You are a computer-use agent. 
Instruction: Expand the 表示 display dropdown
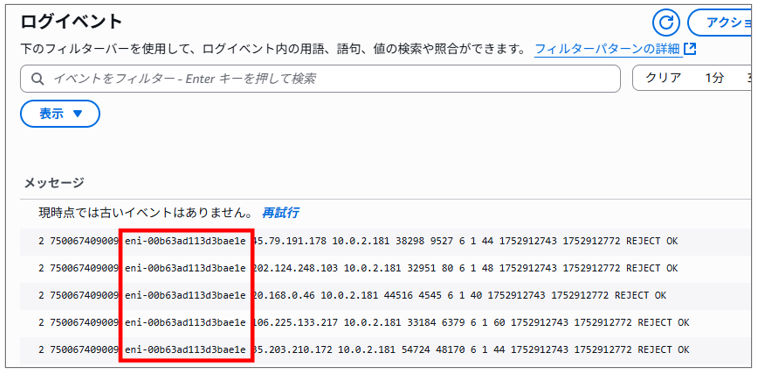(60, 114)
